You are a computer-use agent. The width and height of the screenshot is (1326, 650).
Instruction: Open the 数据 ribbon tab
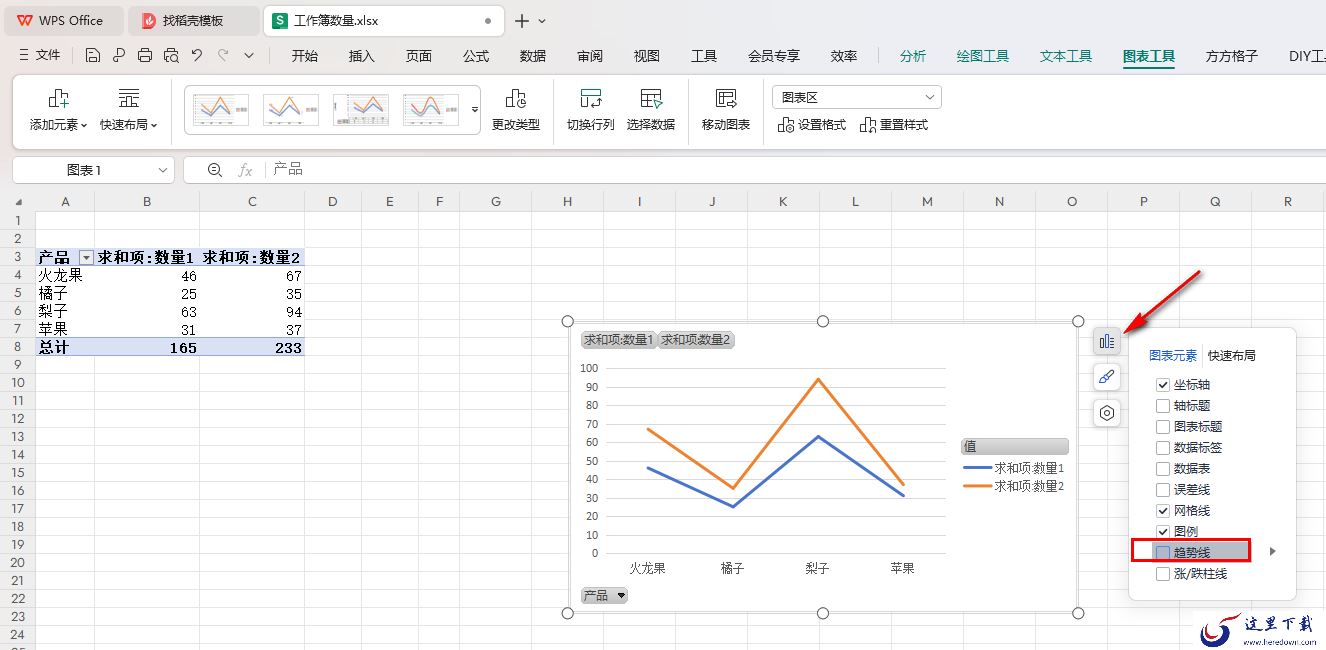coord(533,56)
